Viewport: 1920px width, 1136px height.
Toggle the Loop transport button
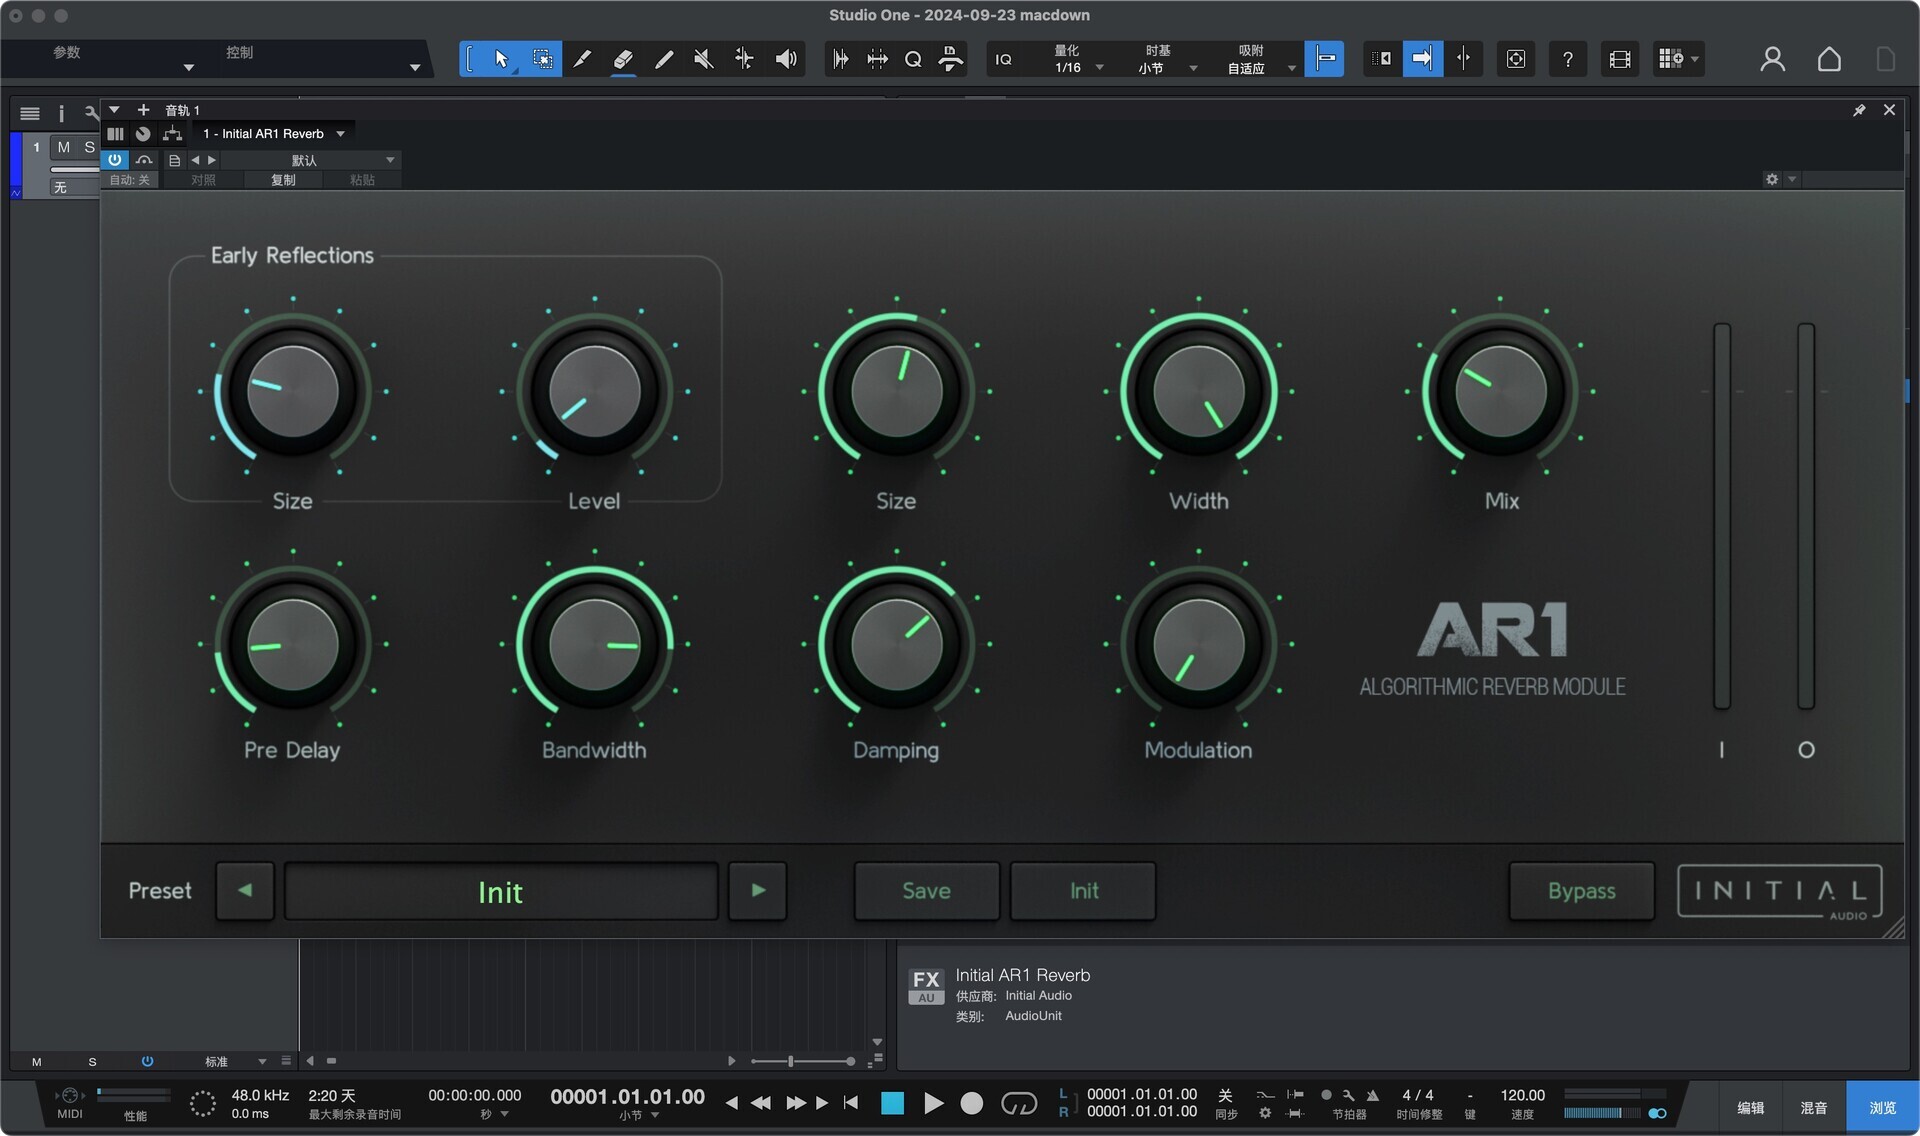[x=1019, y=1103]
